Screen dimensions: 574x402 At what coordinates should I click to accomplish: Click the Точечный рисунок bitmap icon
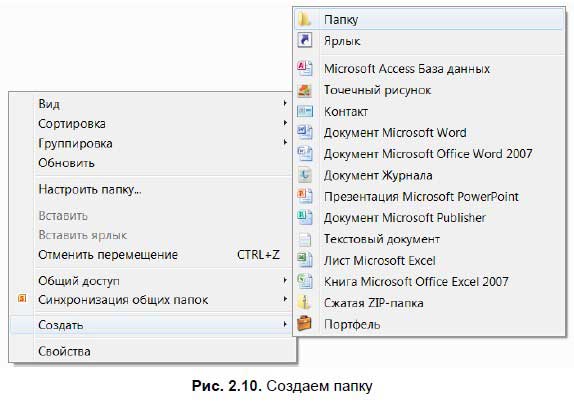pyautogui.click(x=305, y=90)
